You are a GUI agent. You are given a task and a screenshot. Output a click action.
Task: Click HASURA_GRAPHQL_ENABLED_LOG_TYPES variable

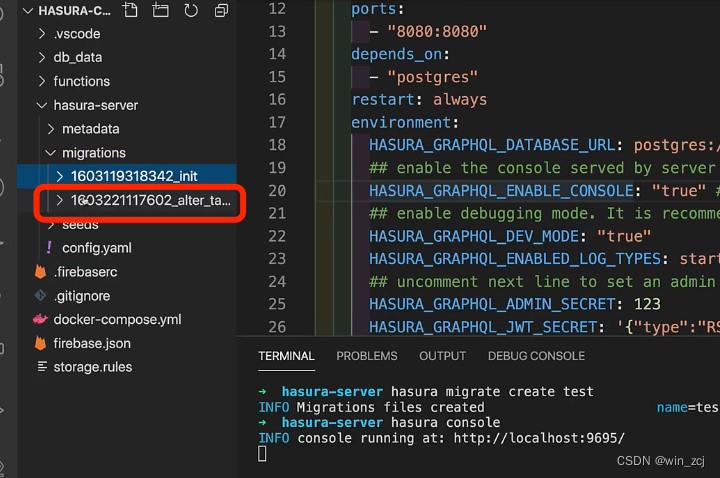click(515, 259)
